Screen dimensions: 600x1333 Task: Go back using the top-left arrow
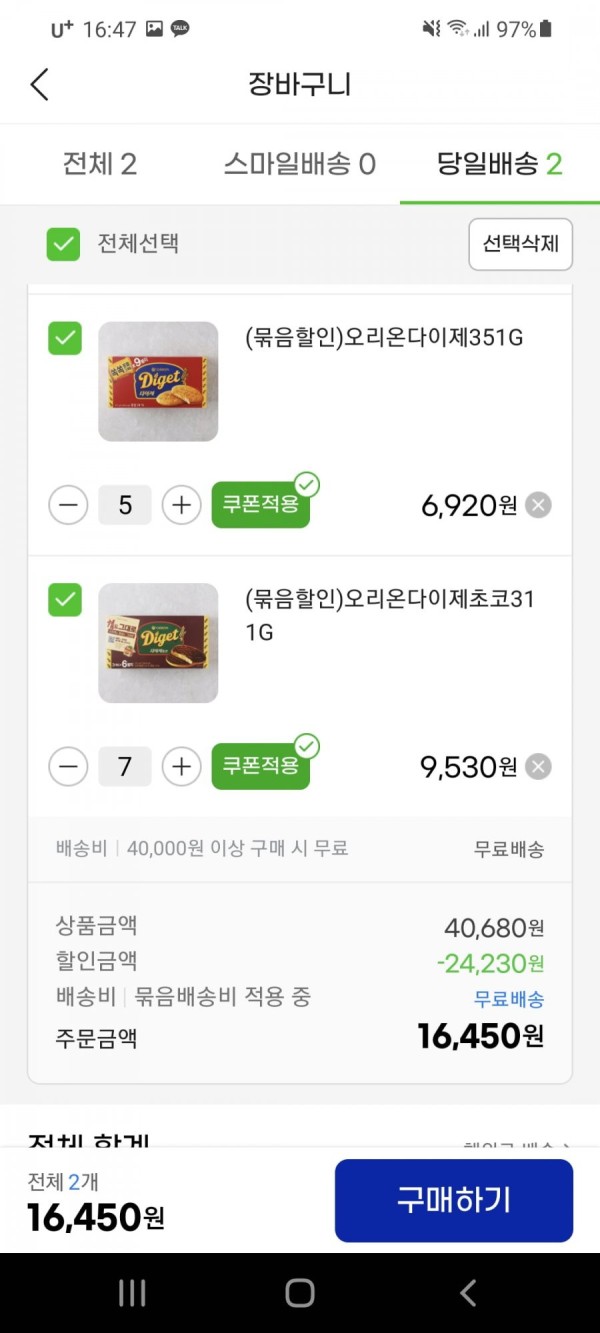(39, 84)
